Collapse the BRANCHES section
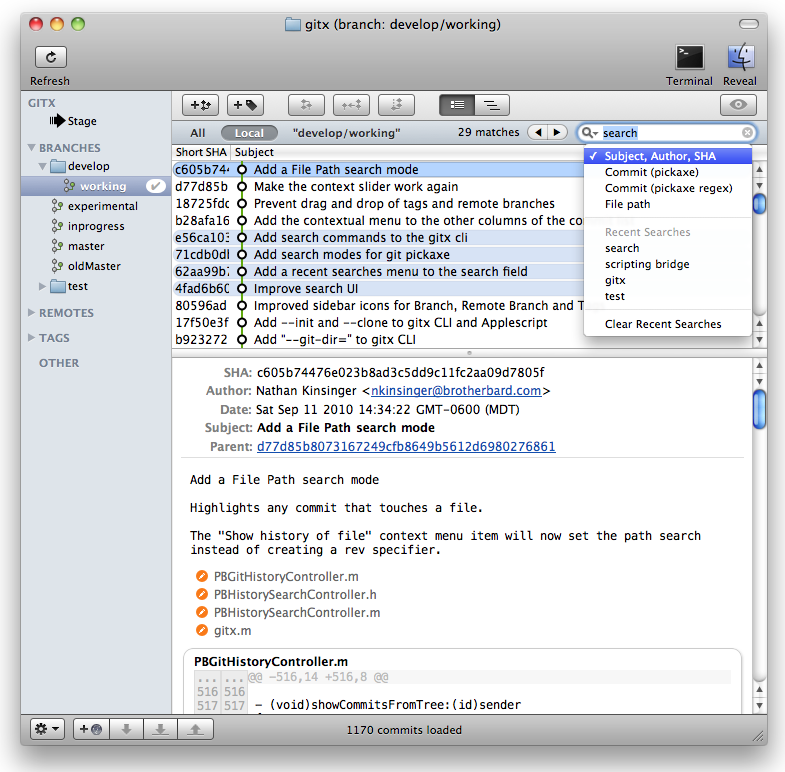The height and width of the screenshot is (772, 785). coord(32,148)
